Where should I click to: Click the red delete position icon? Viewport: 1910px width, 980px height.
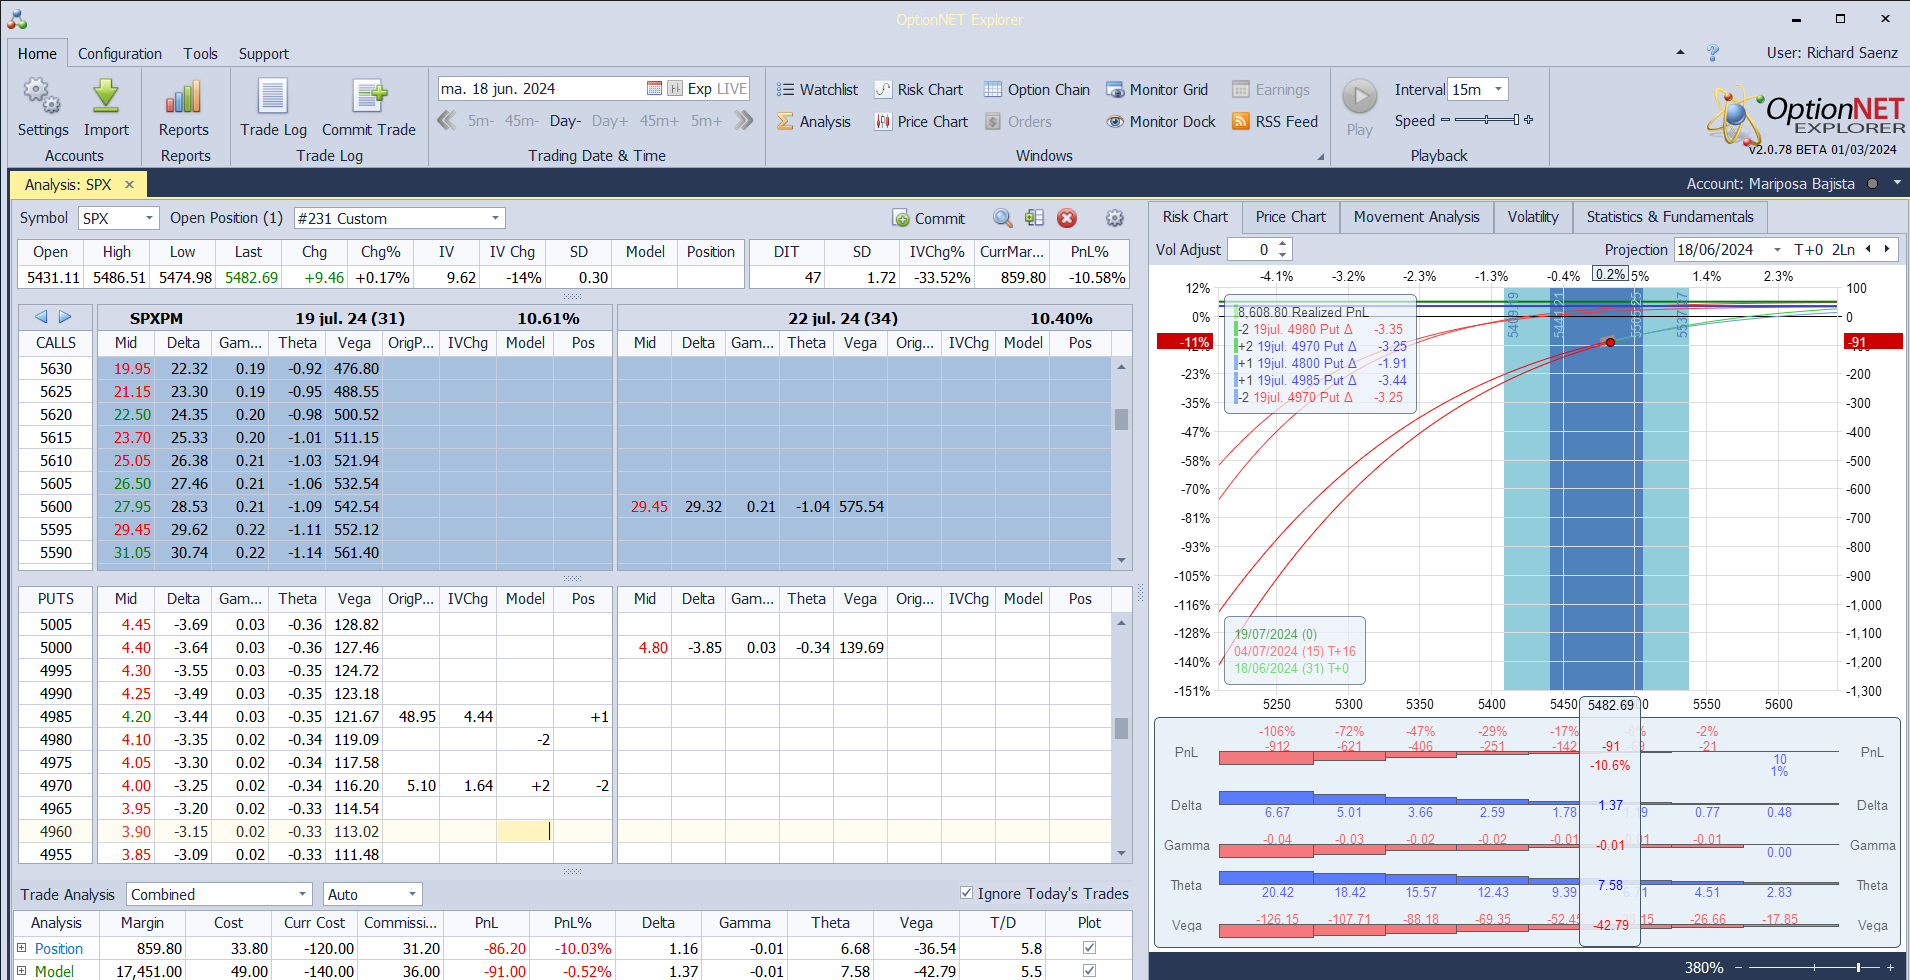point(1067,218)
